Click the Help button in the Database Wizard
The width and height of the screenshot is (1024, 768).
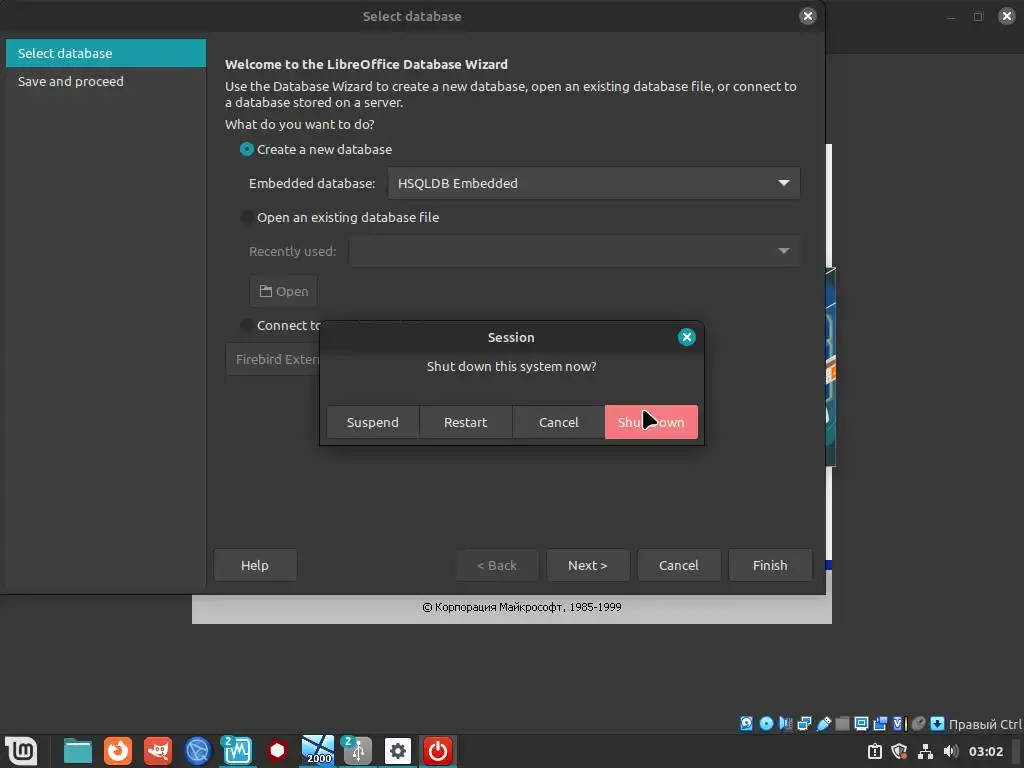pos(255,565)
